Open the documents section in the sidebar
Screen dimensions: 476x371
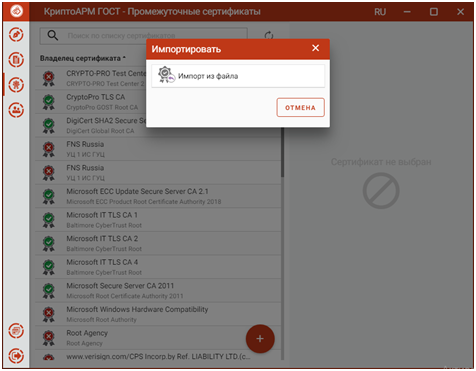[16, 60]
